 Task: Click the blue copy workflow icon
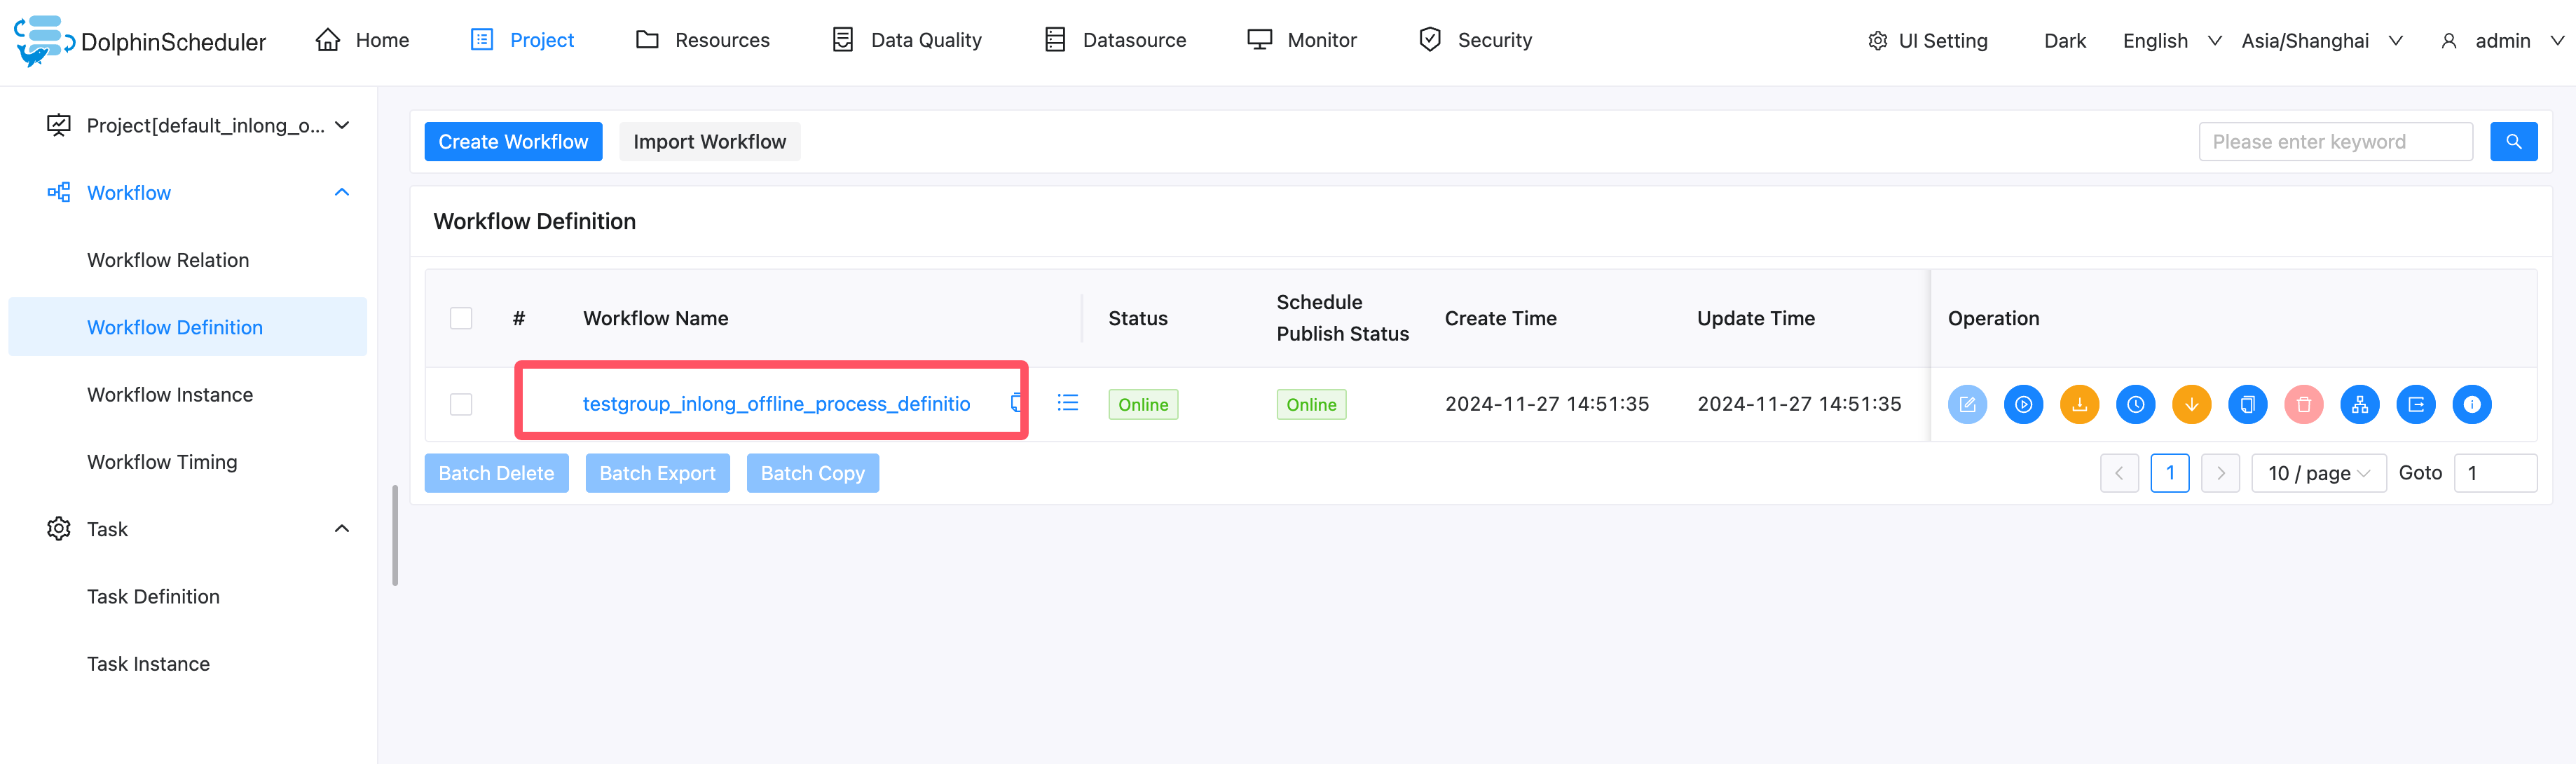(x=2247, y=404)
